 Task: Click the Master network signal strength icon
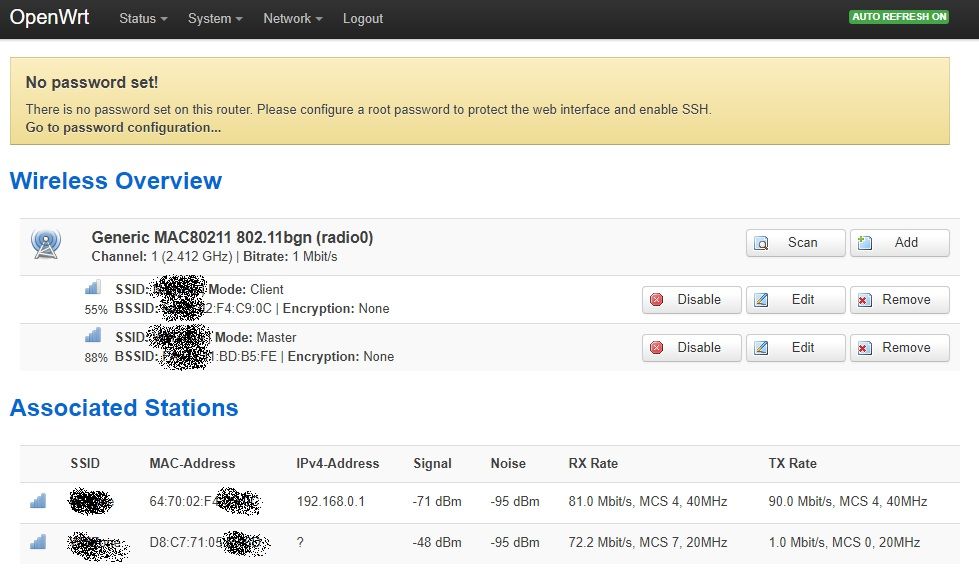(93, 337)
